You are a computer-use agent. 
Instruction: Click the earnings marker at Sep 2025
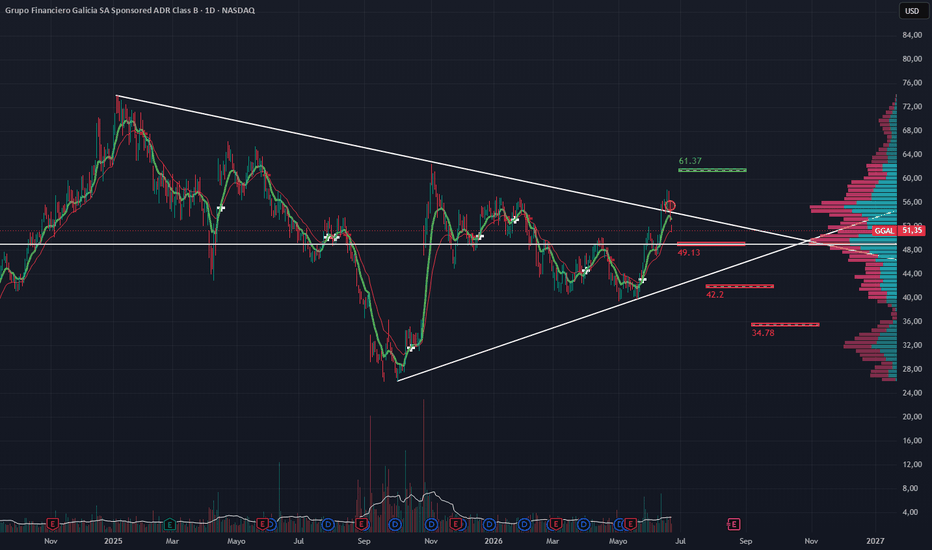[x=361, y=524]
